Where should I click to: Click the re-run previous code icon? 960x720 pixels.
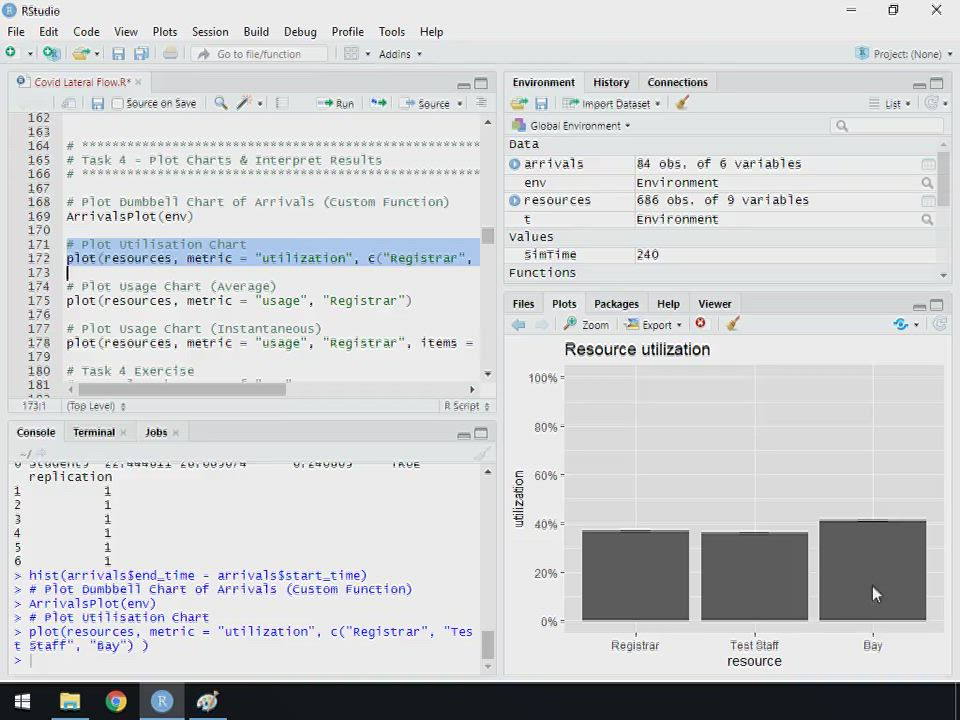[x=378, y=103]
